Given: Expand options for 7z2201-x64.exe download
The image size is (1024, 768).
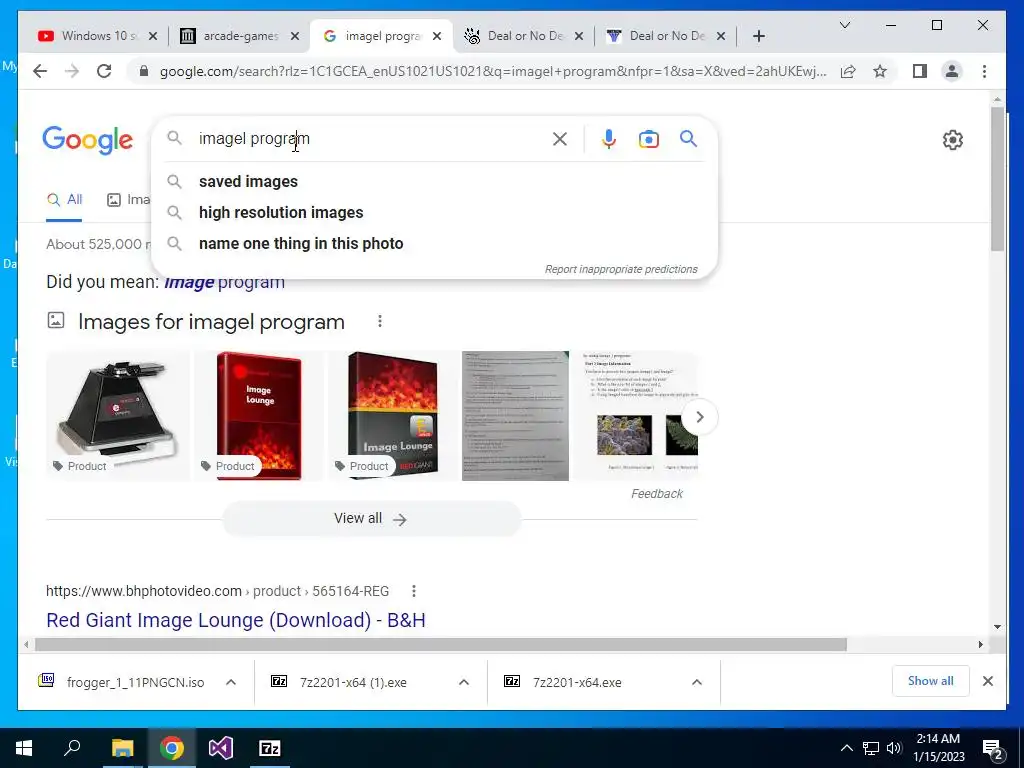Looking at the screenshot, I should [697, 682].
